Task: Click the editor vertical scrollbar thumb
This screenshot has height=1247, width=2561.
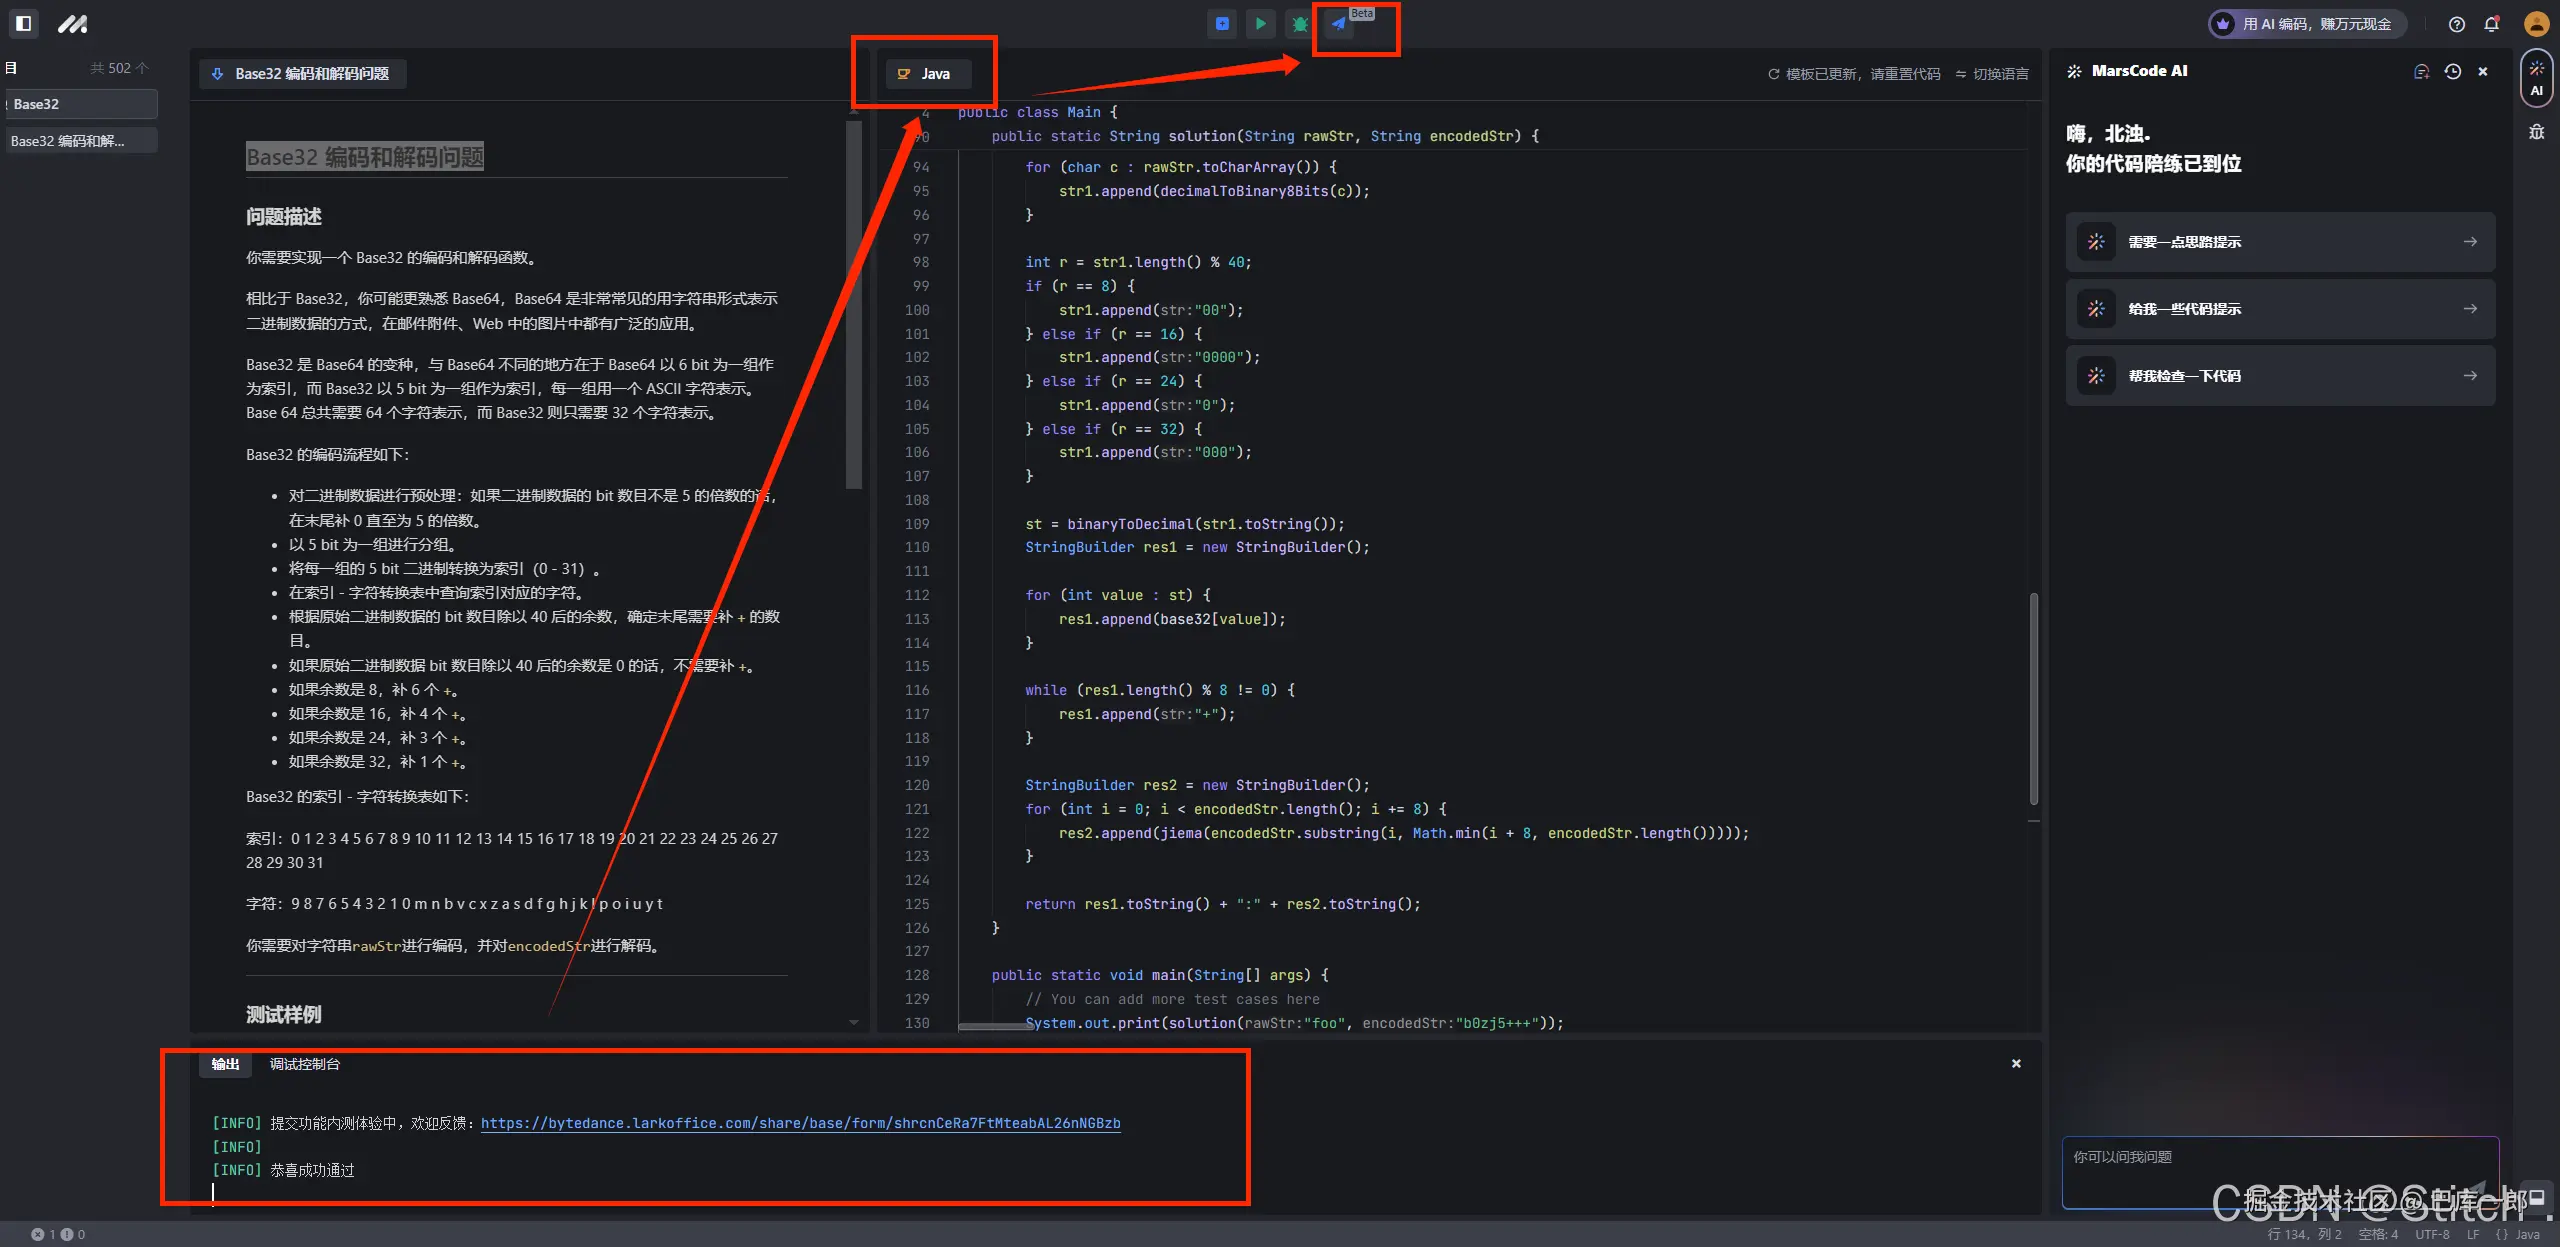Action: pyautogui.click(x=2033, y=700)
